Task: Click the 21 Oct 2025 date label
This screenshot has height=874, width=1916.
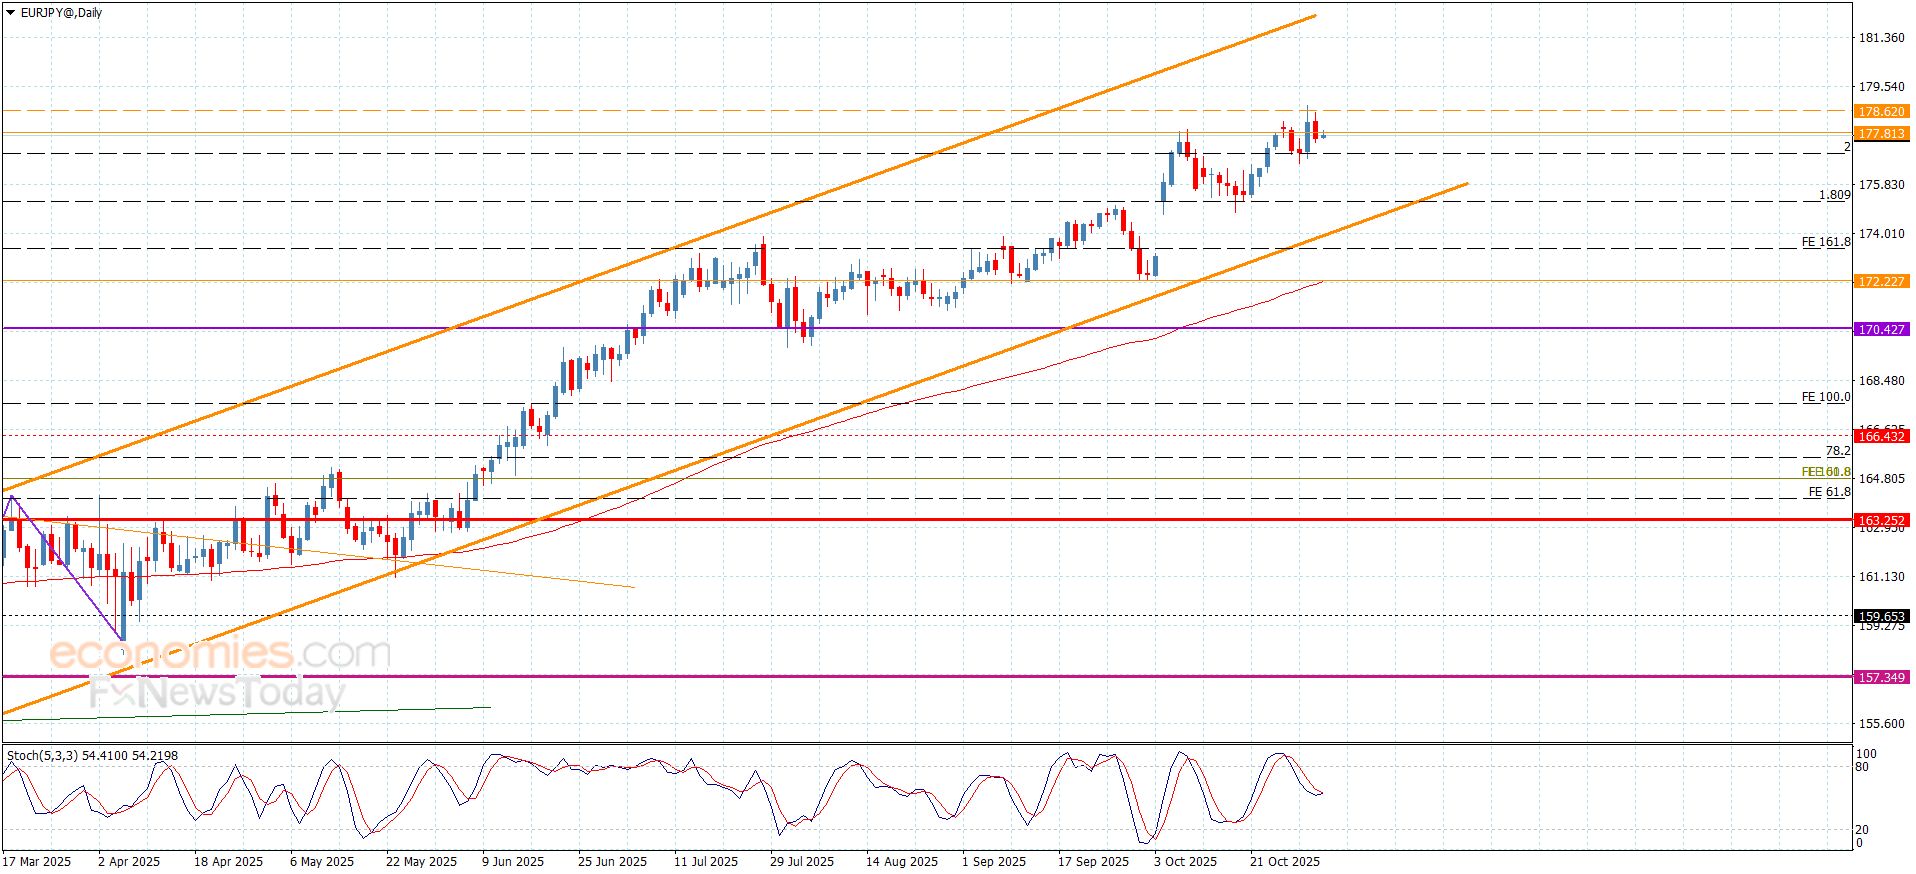Action: (x=1285, y=862)
